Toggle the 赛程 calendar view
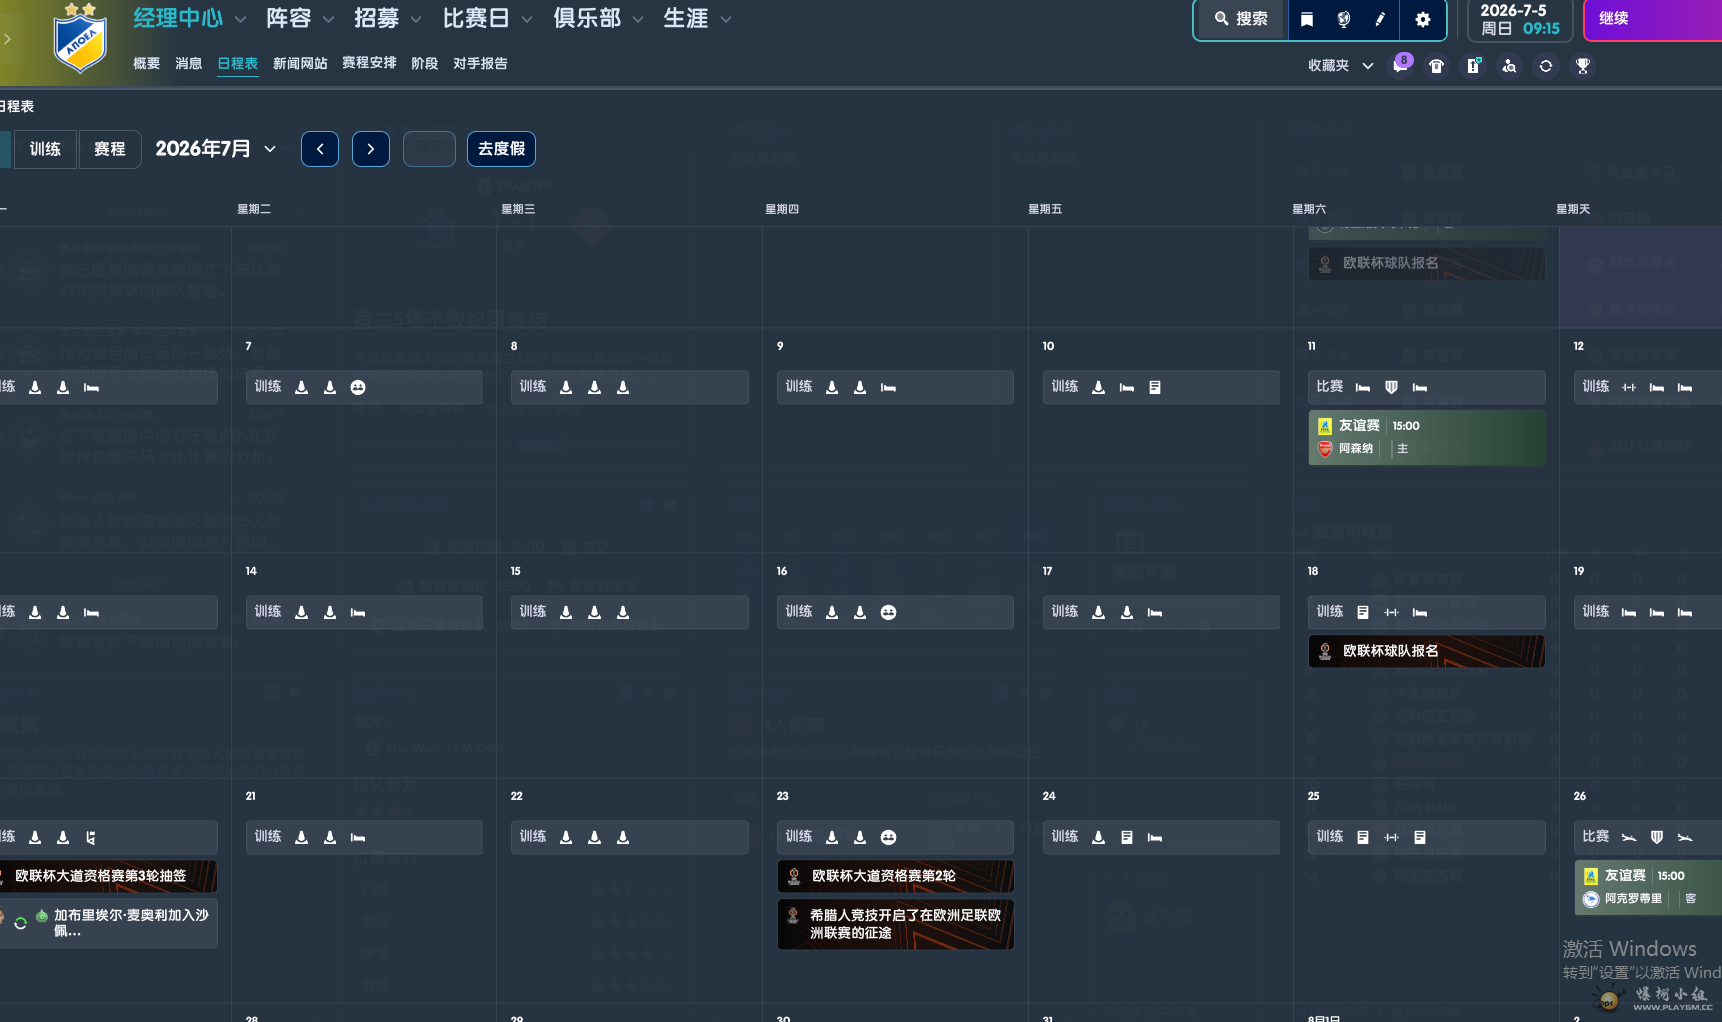The height and width of the screenshot is (1022, 1722). pos(110,149)
